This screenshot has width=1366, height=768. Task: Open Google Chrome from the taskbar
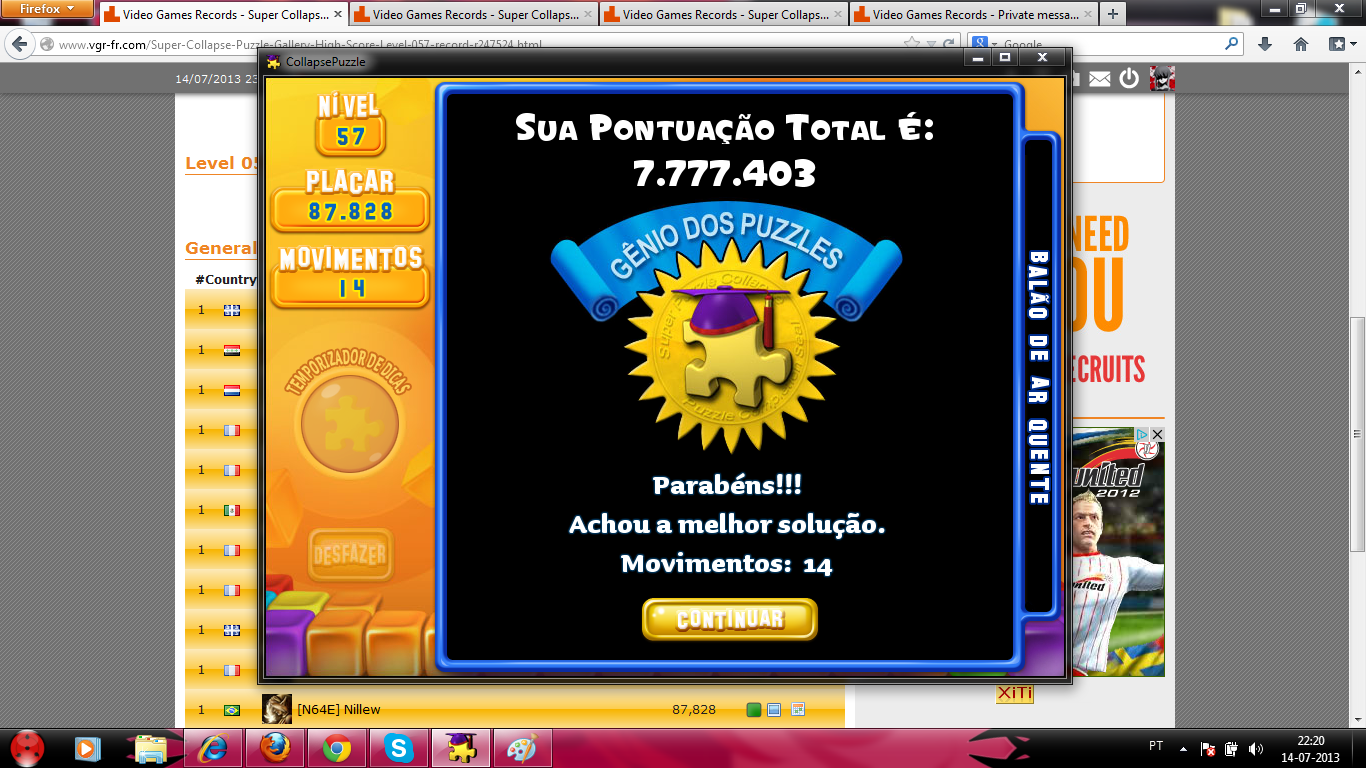point(336,748)
